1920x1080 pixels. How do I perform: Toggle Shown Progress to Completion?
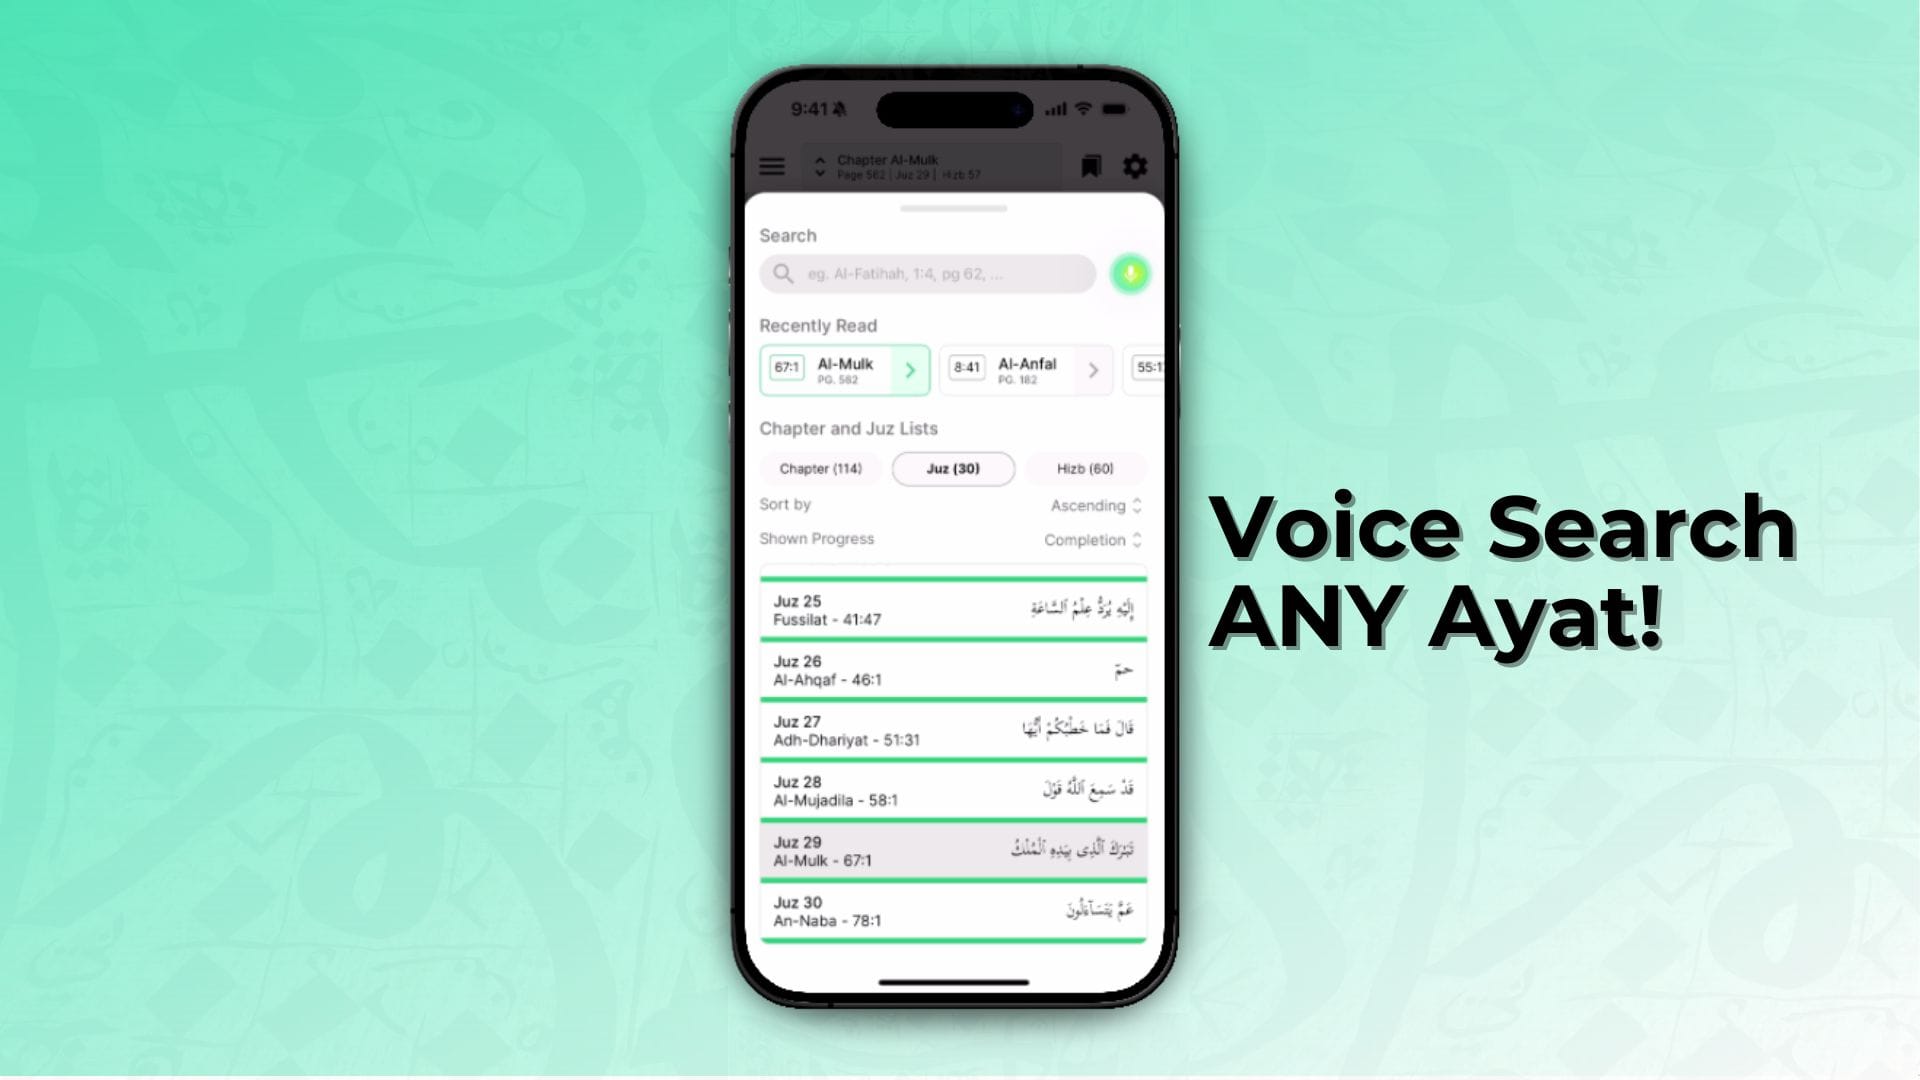click(x=1089, y=539)
